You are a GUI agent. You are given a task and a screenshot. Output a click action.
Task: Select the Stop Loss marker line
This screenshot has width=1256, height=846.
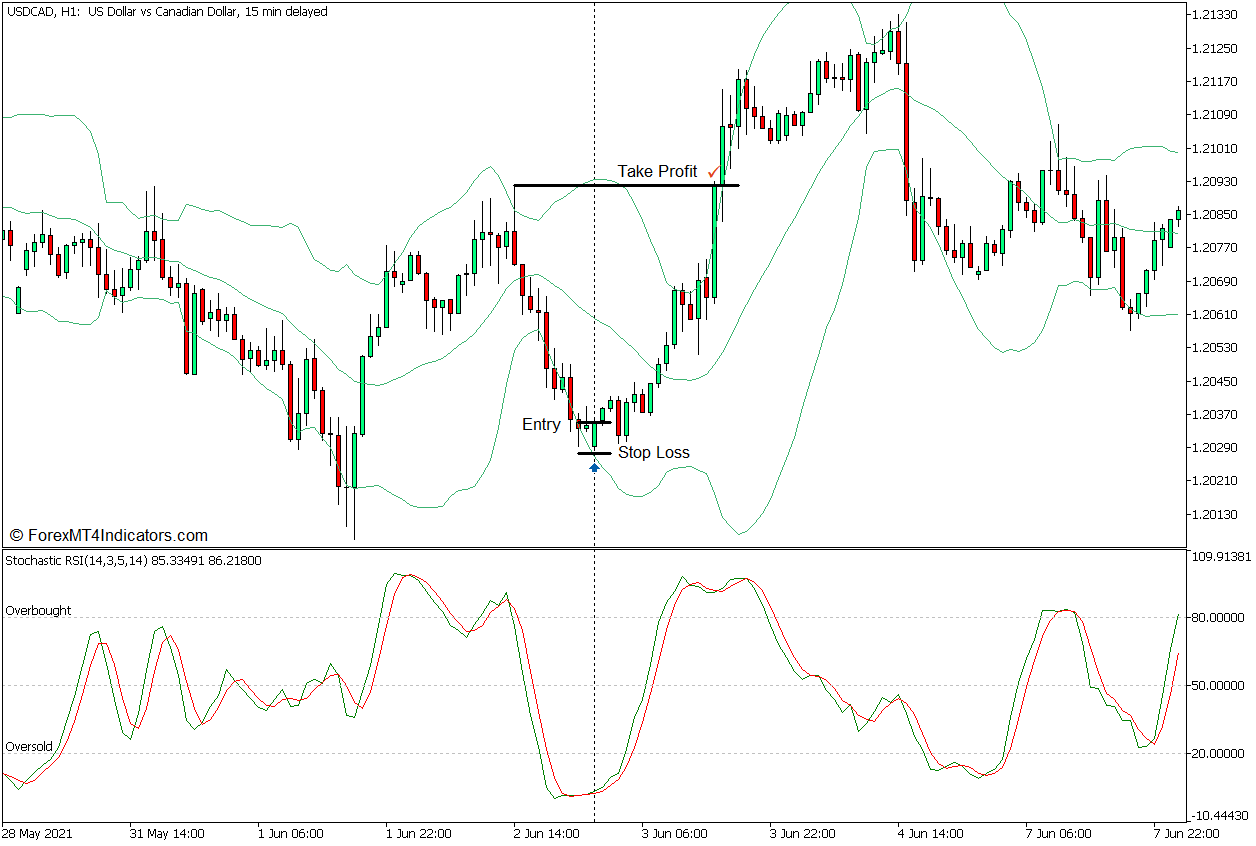click(x=590, y=452)
